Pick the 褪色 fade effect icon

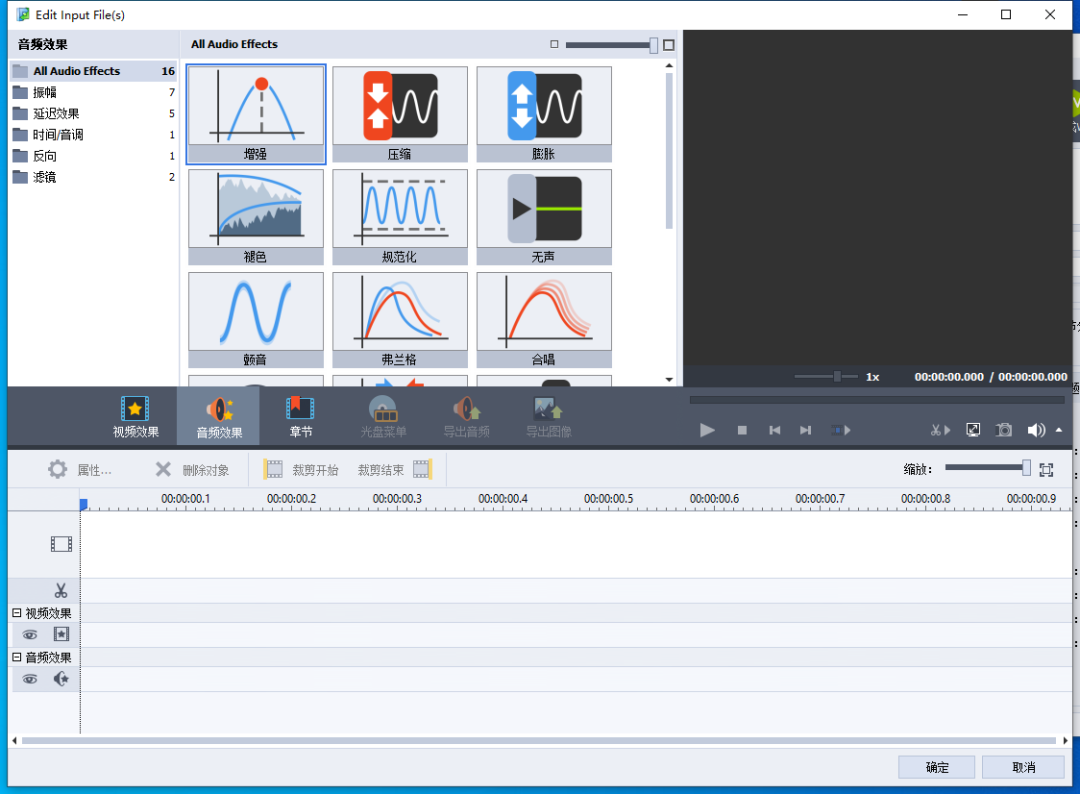tap(256, 217)
